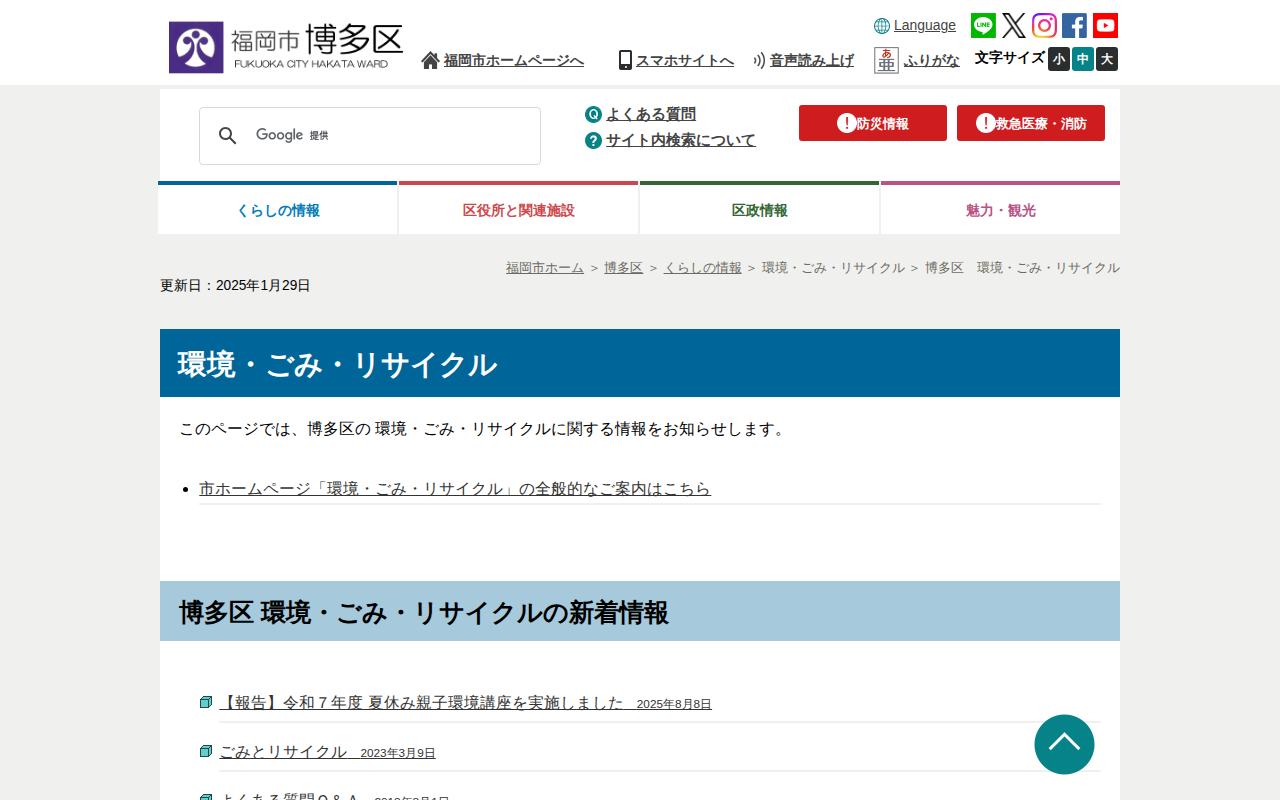This screenshot has height=800, width=1280.
Task: Open the YouTube icon
Action: pos(1105,25)
